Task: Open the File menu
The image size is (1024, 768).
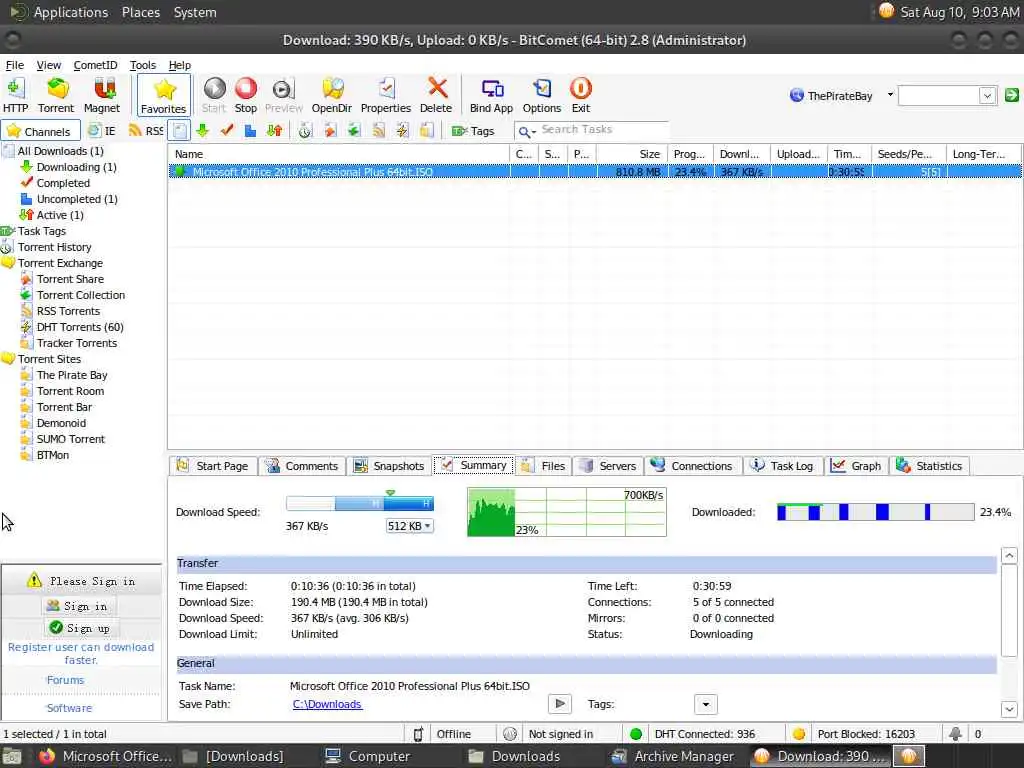Action: (x=14, y=65)
